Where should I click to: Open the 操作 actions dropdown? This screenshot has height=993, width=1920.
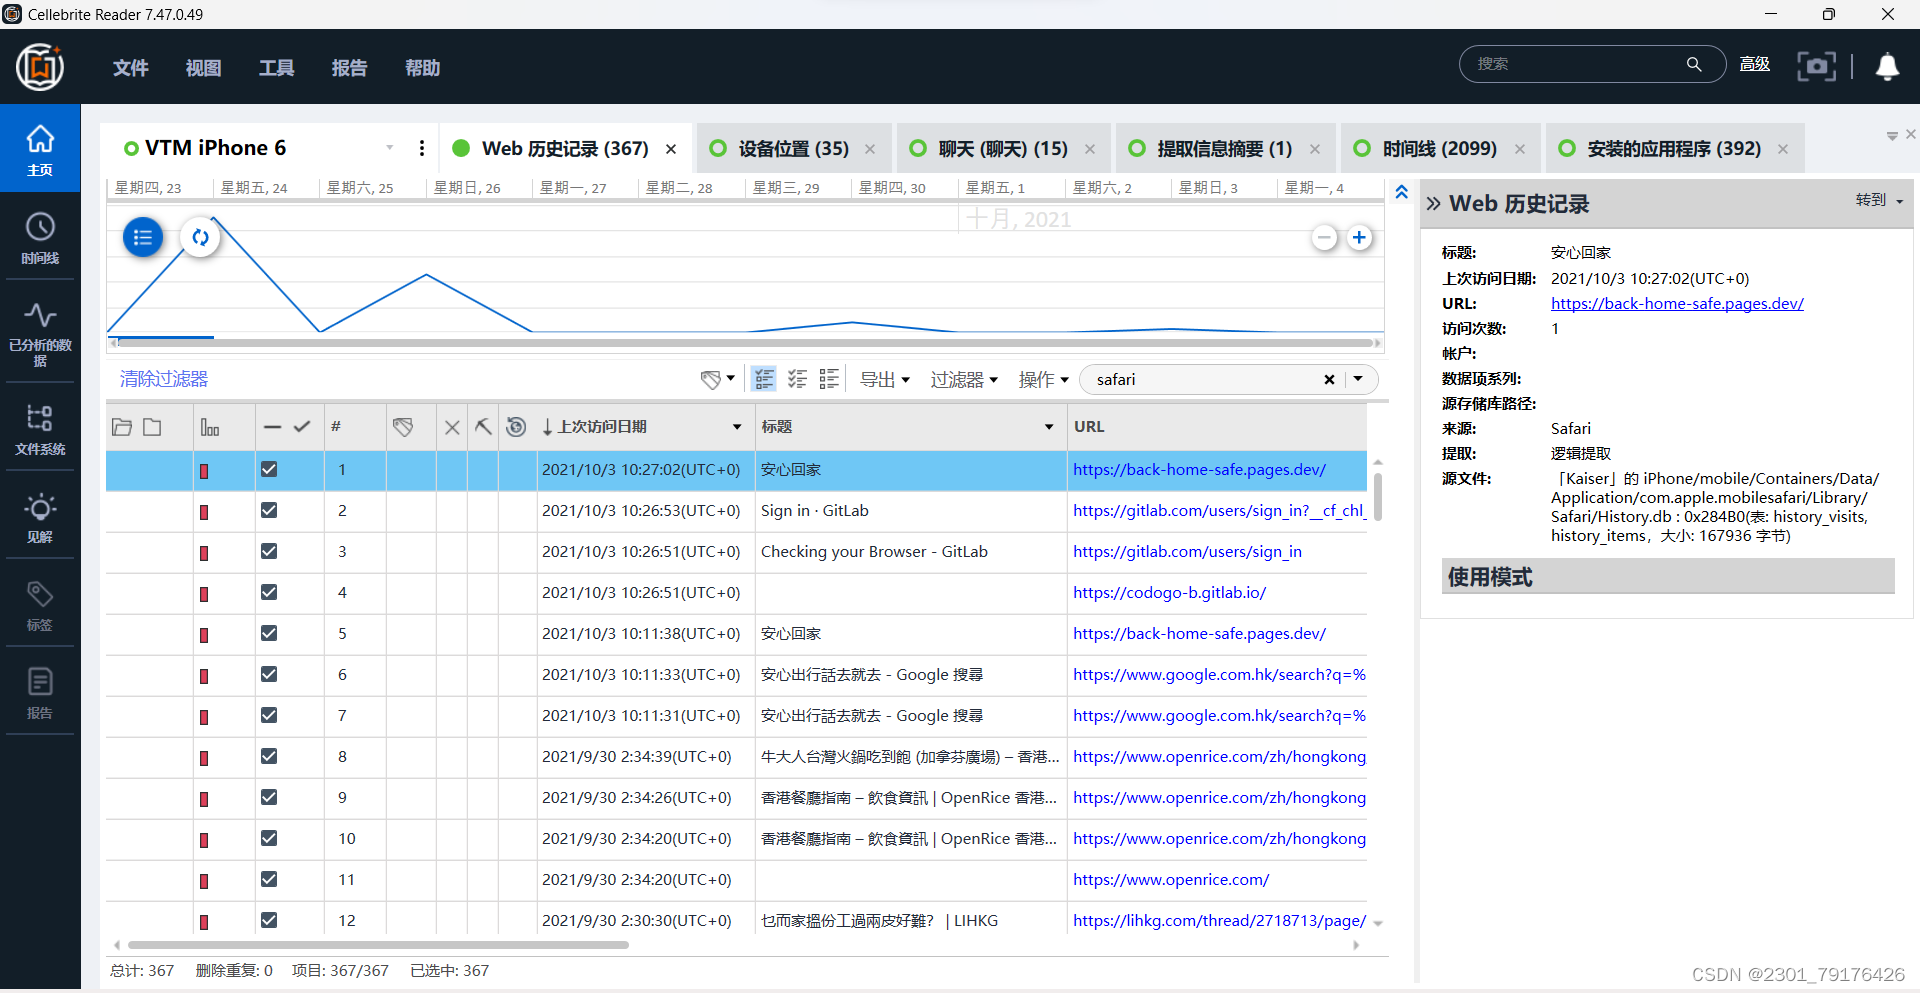(1044, 379)
